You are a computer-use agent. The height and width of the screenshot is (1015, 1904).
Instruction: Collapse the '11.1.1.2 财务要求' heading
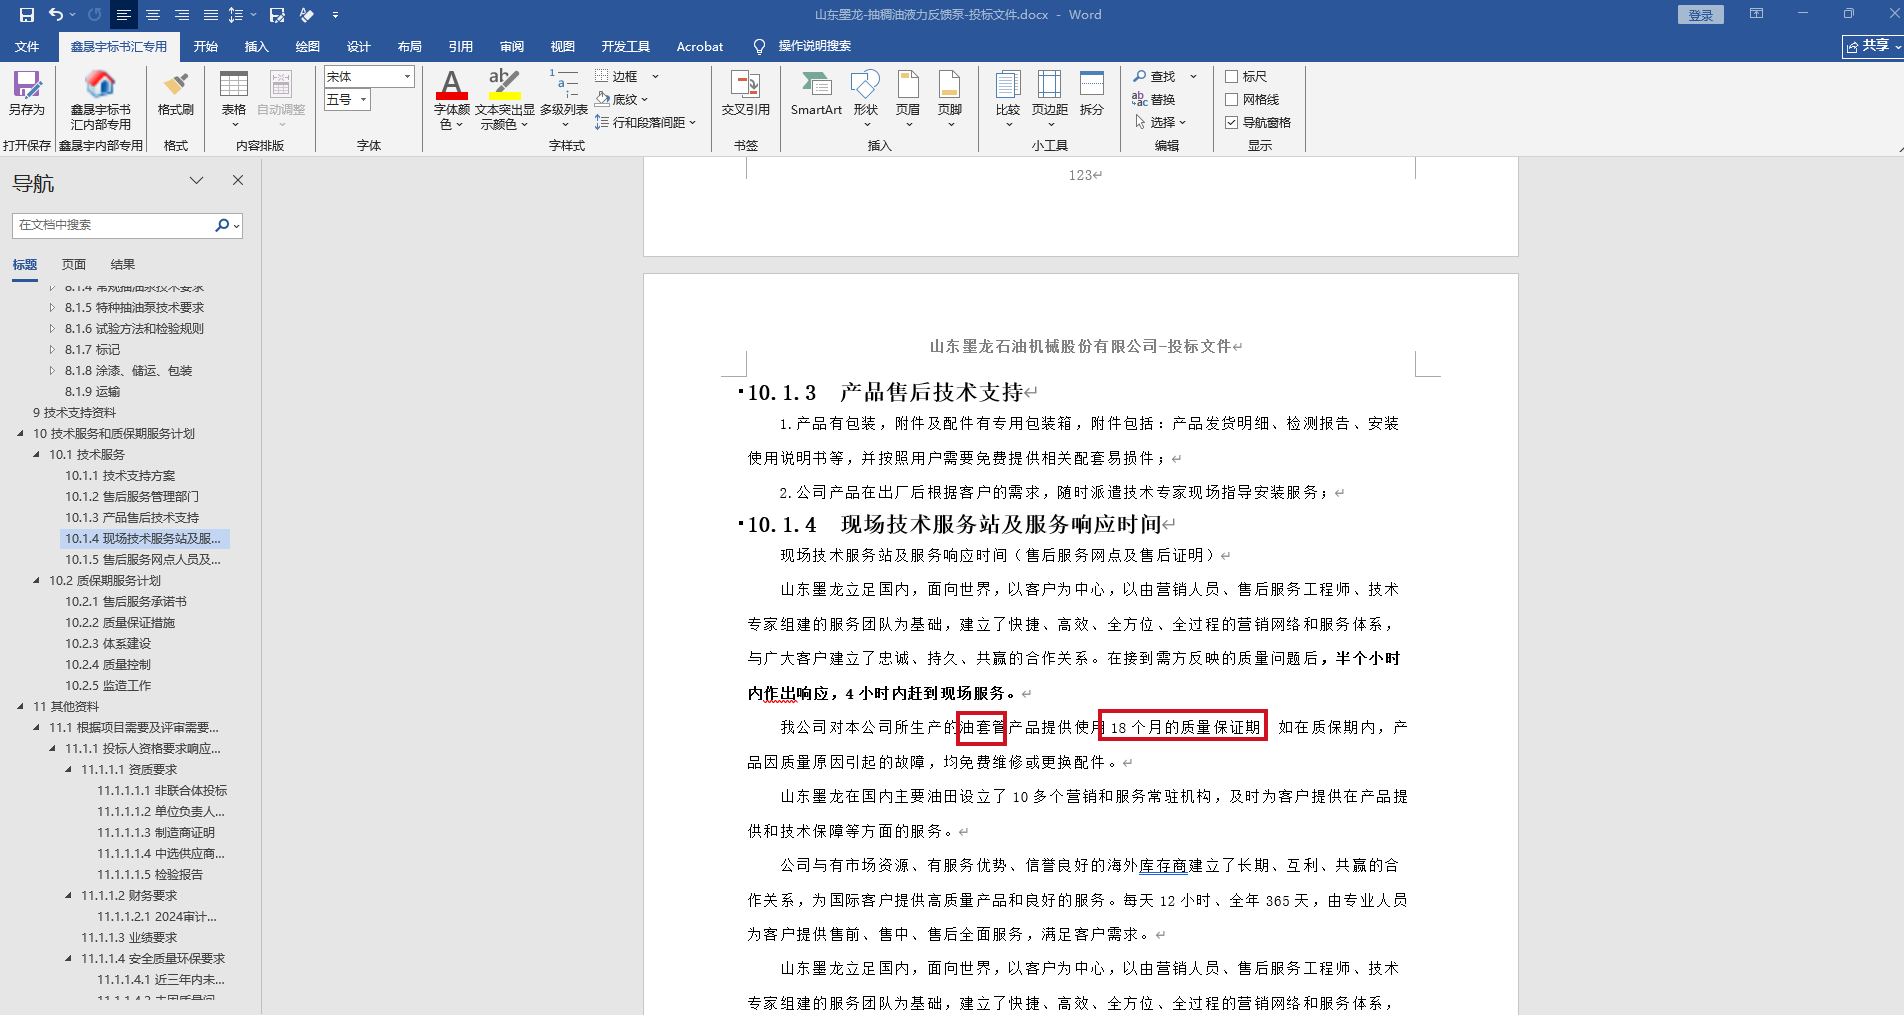tap(68, 895)
